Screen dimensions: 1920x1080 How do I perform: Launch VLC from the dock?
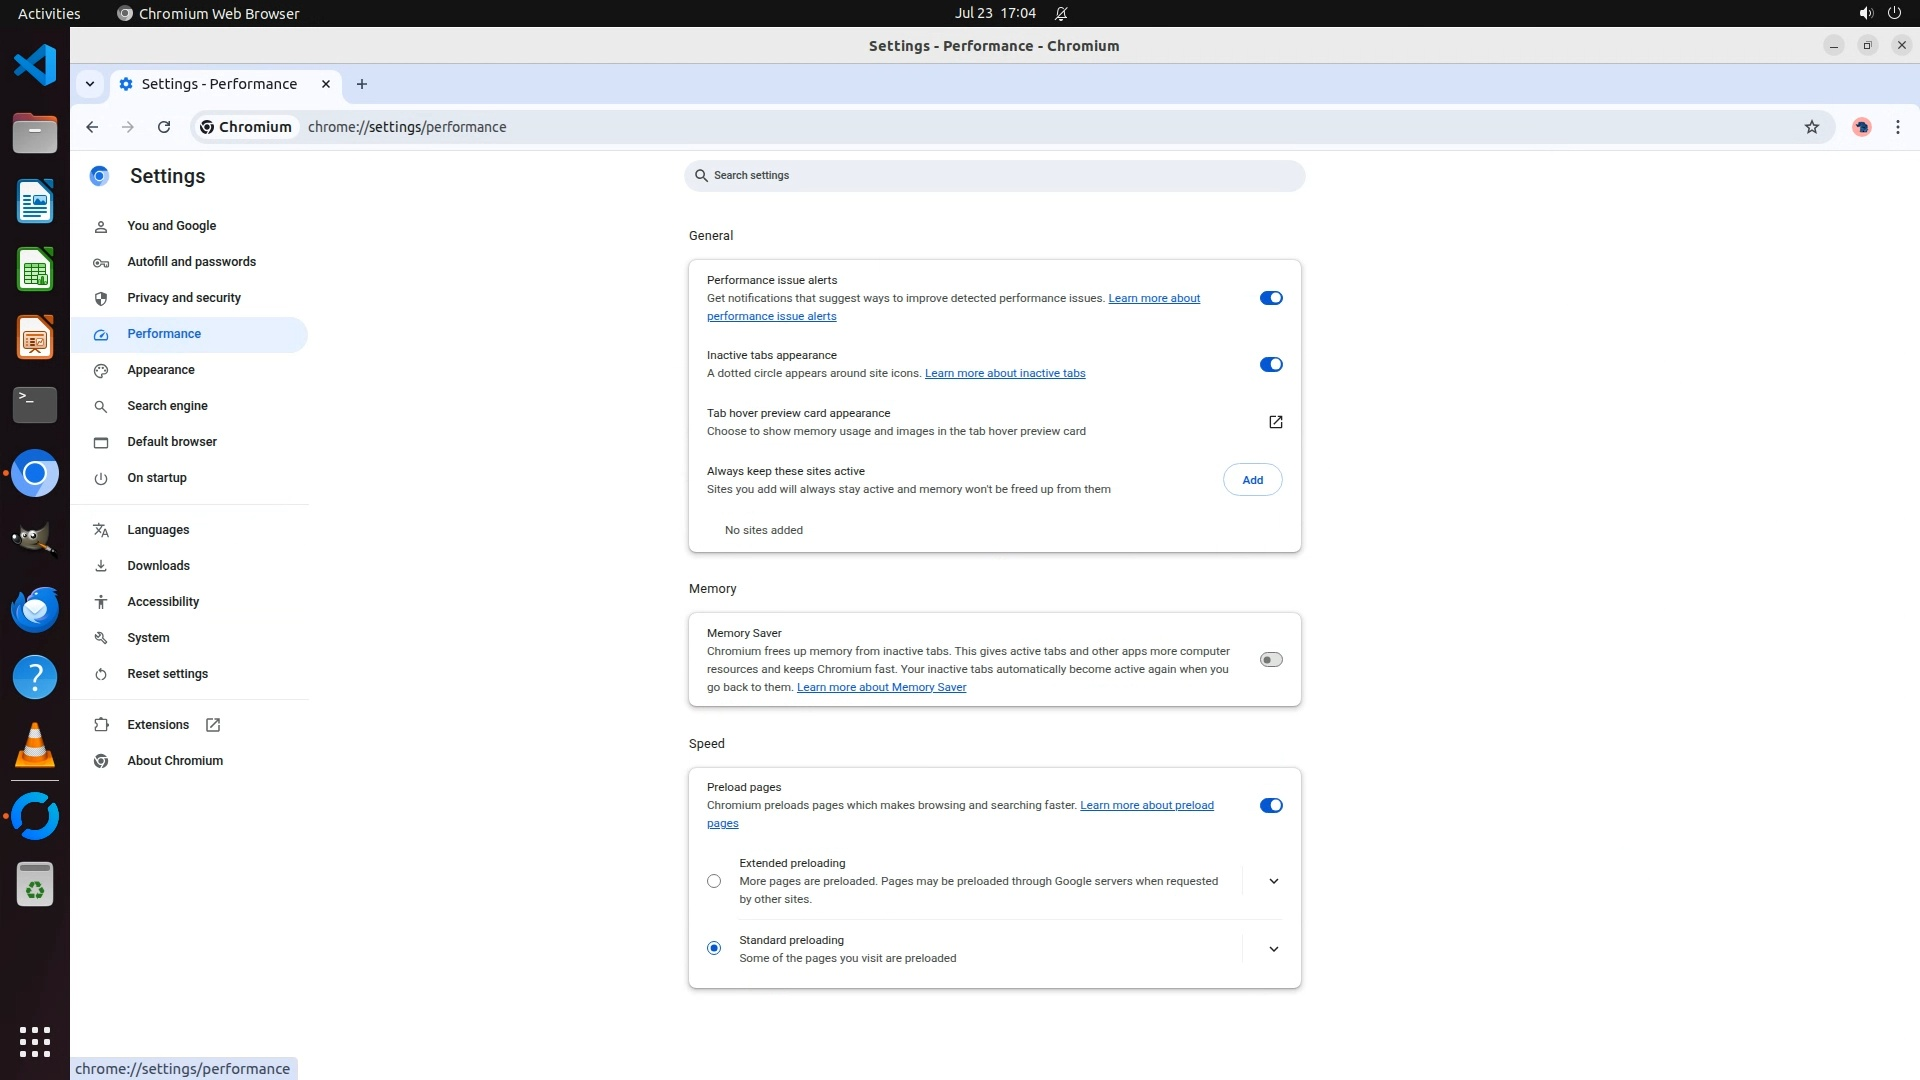pos(35,745)
